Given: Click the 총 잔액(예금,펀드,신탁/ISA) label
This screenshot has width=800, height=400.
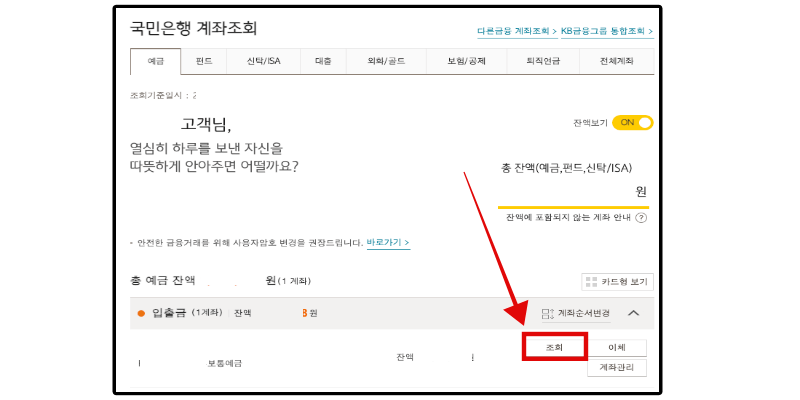Looking at the screenshot, I should [x=567, y=168].
